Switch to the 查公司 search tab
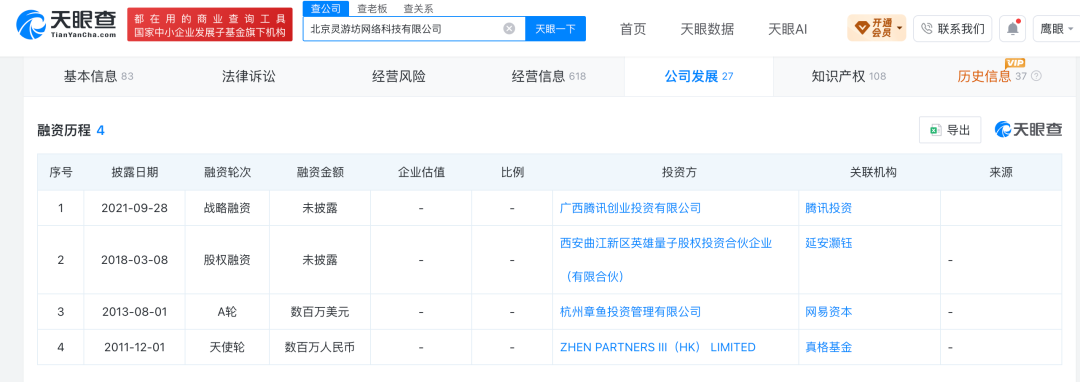This screenshot has height=382, width=1080. pyautogui.click(x=326, y=8)
